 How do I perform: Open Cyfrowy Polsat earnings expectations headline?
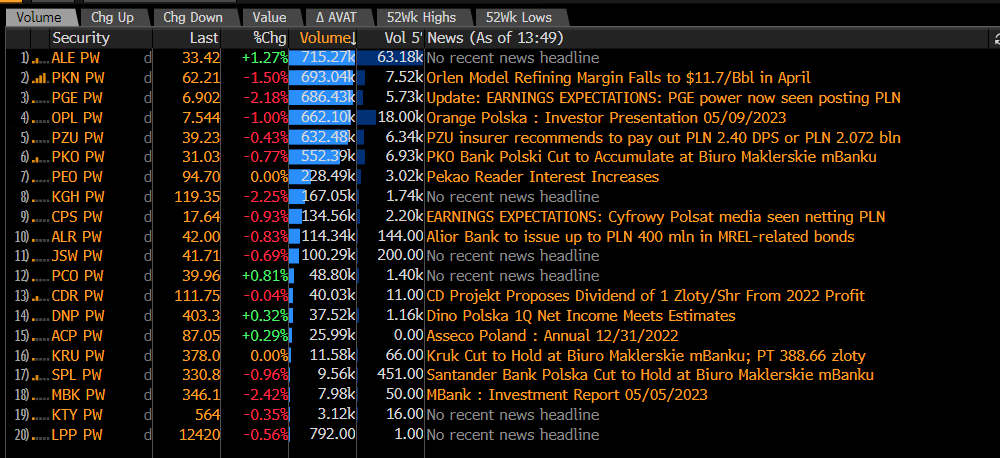(656, 217)
